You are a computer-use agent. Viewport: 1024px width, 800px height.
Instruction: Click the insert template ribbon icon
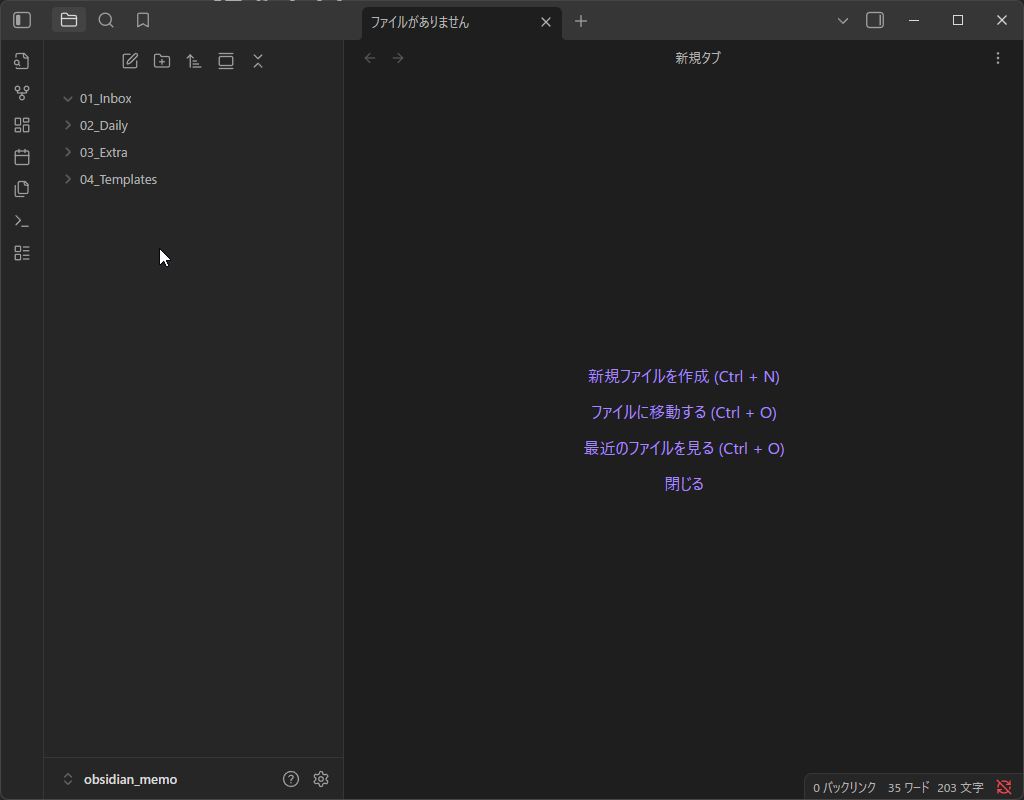pos(22,189)
